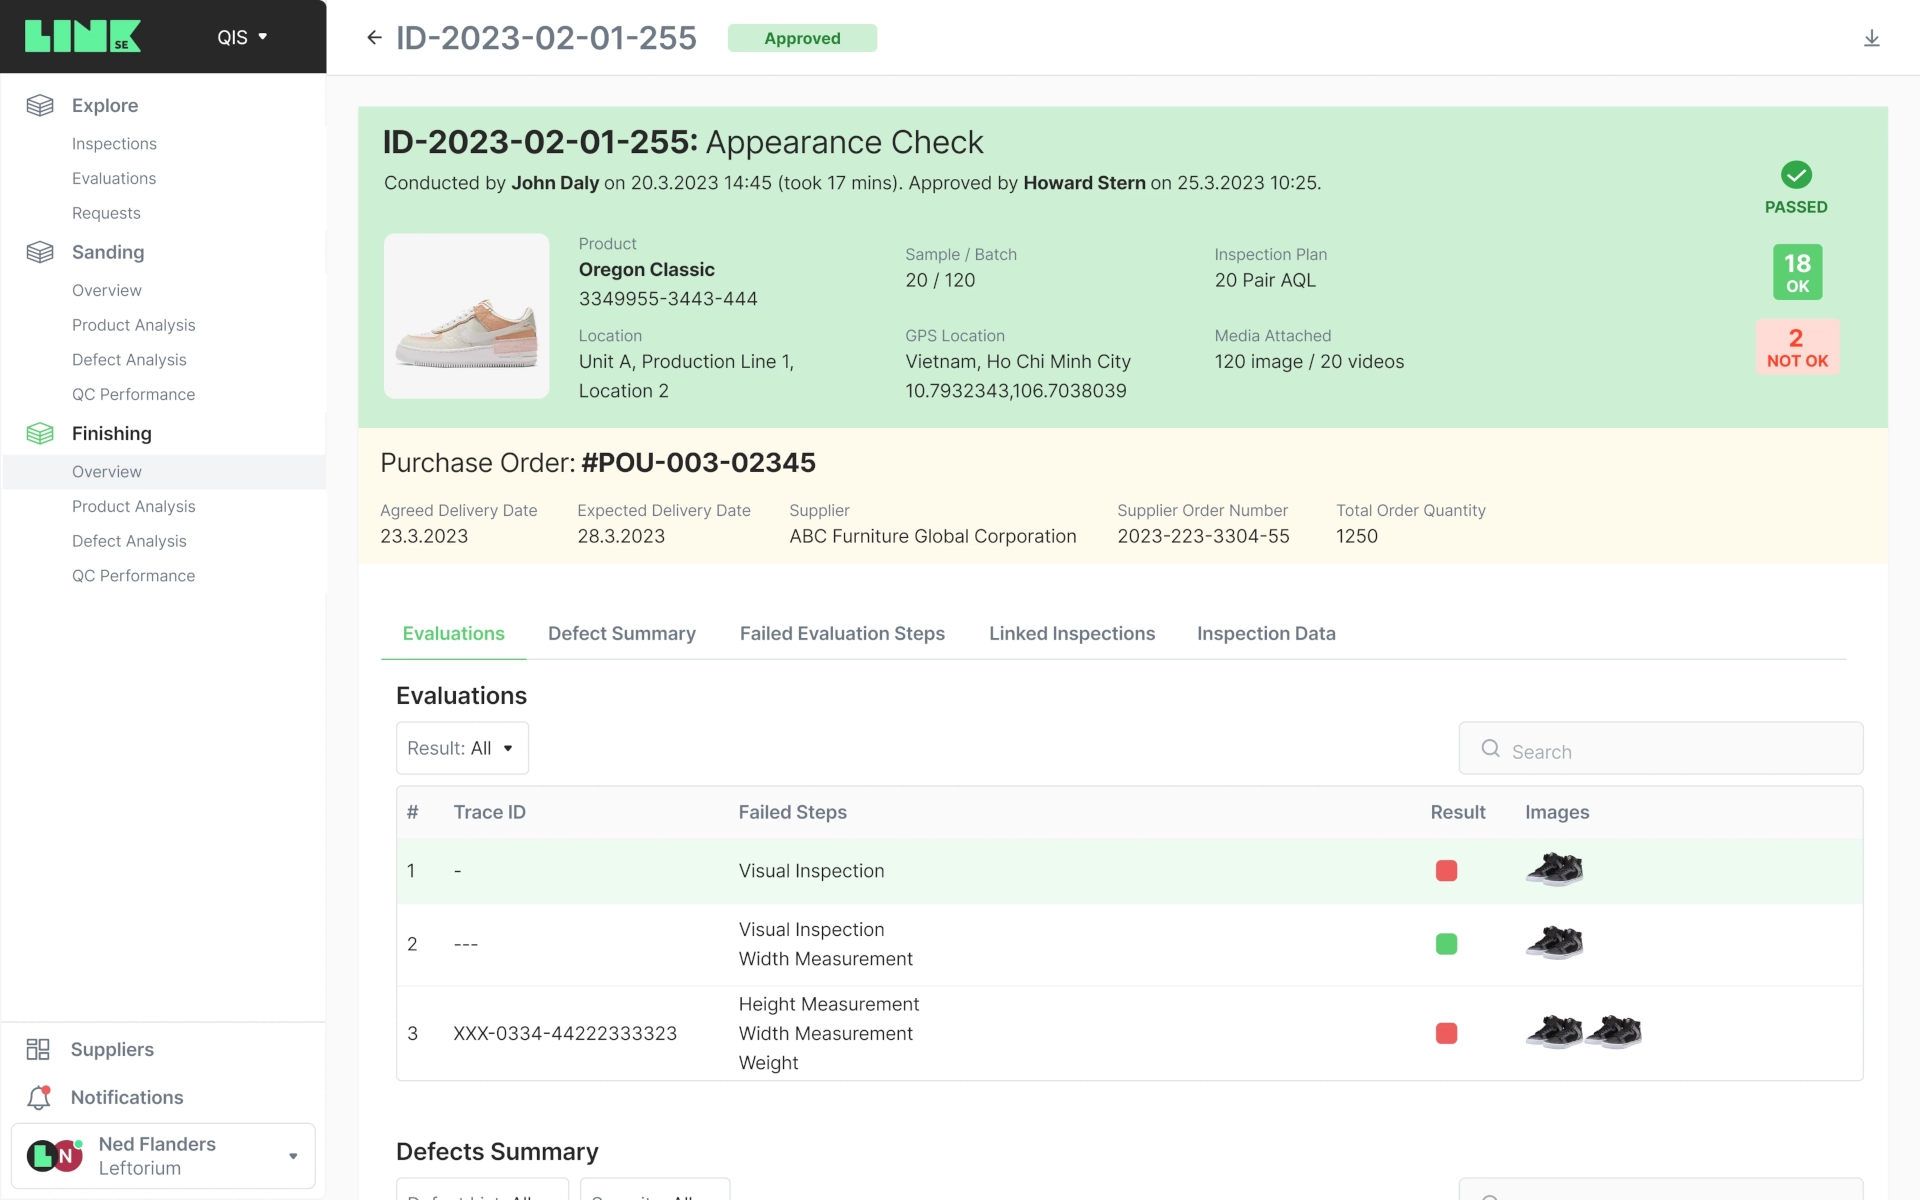Go to Inspections in the sidebar
This screenshot has width=1920, height=1200.
click(114, 144)
